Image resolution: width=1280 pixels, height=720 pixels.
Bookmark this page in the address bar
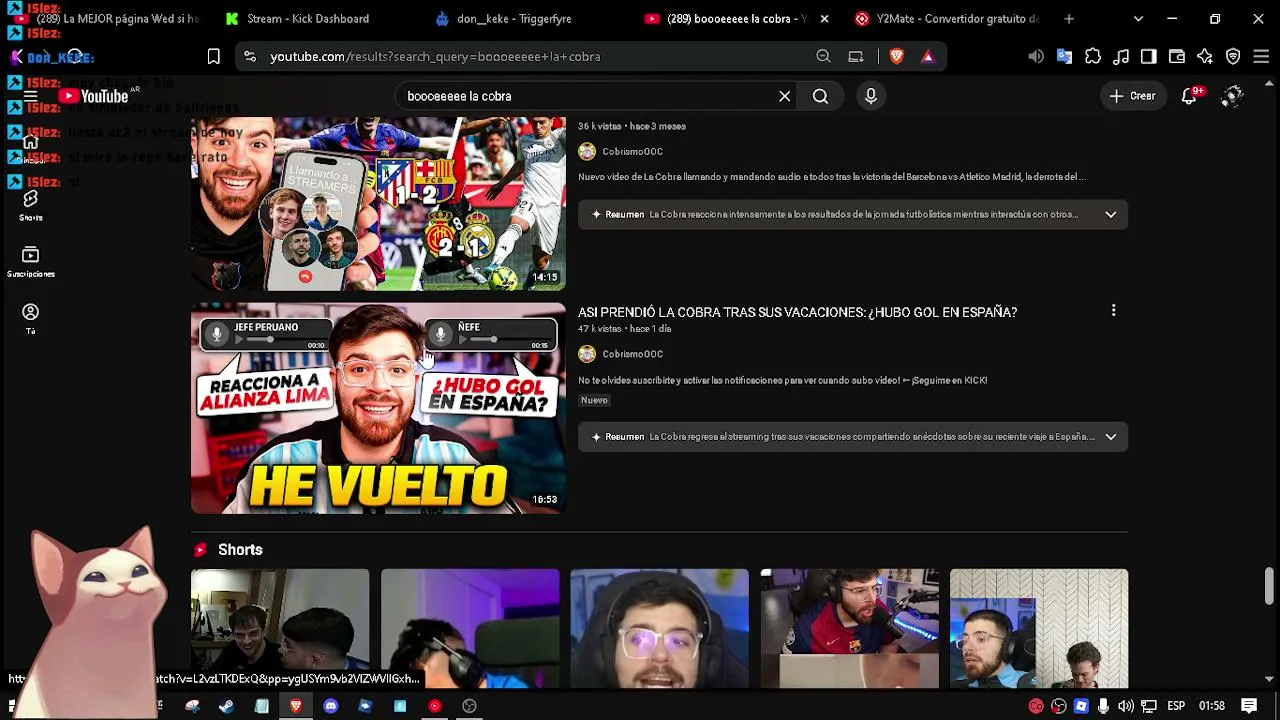click(x=214, y=57)
